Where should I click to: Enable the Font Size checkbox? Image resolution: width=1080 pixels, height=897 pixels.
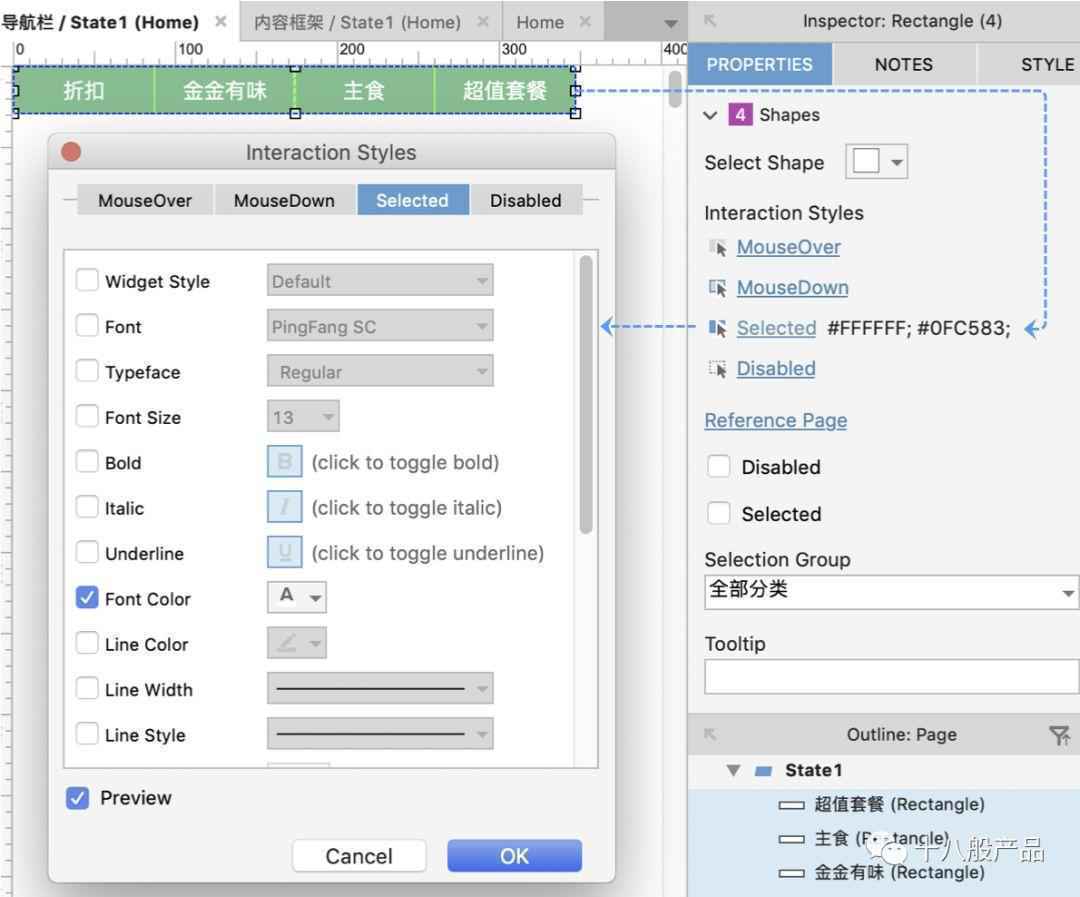87,417
